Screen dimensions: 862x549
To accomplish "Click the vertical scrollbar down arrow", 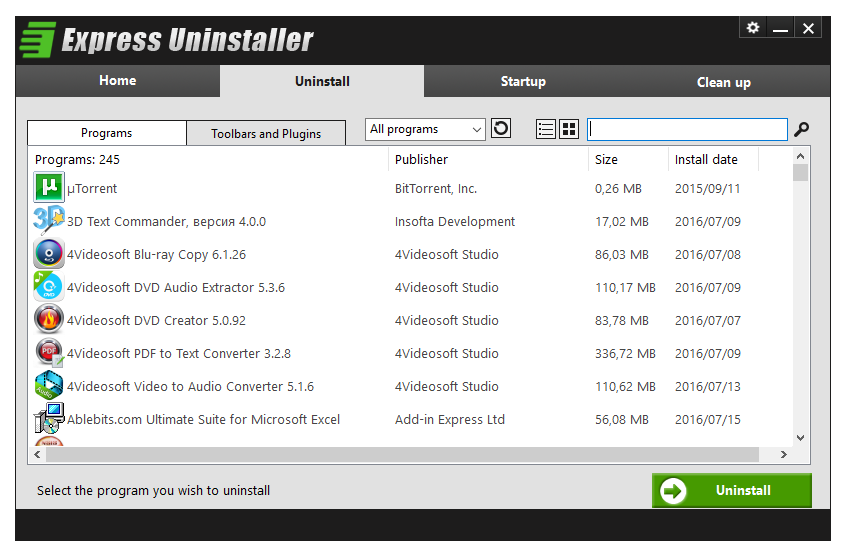I will (x=800, y=438).
